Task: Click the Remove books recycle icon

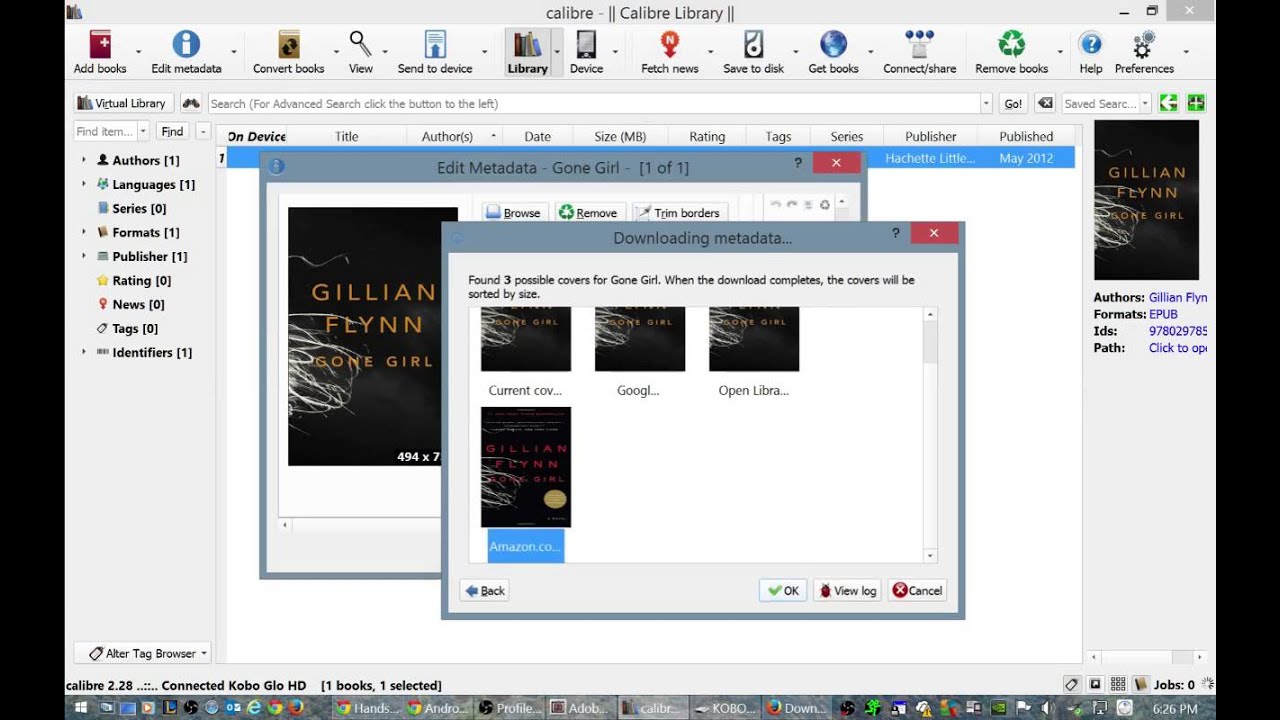Action: 1012,44
